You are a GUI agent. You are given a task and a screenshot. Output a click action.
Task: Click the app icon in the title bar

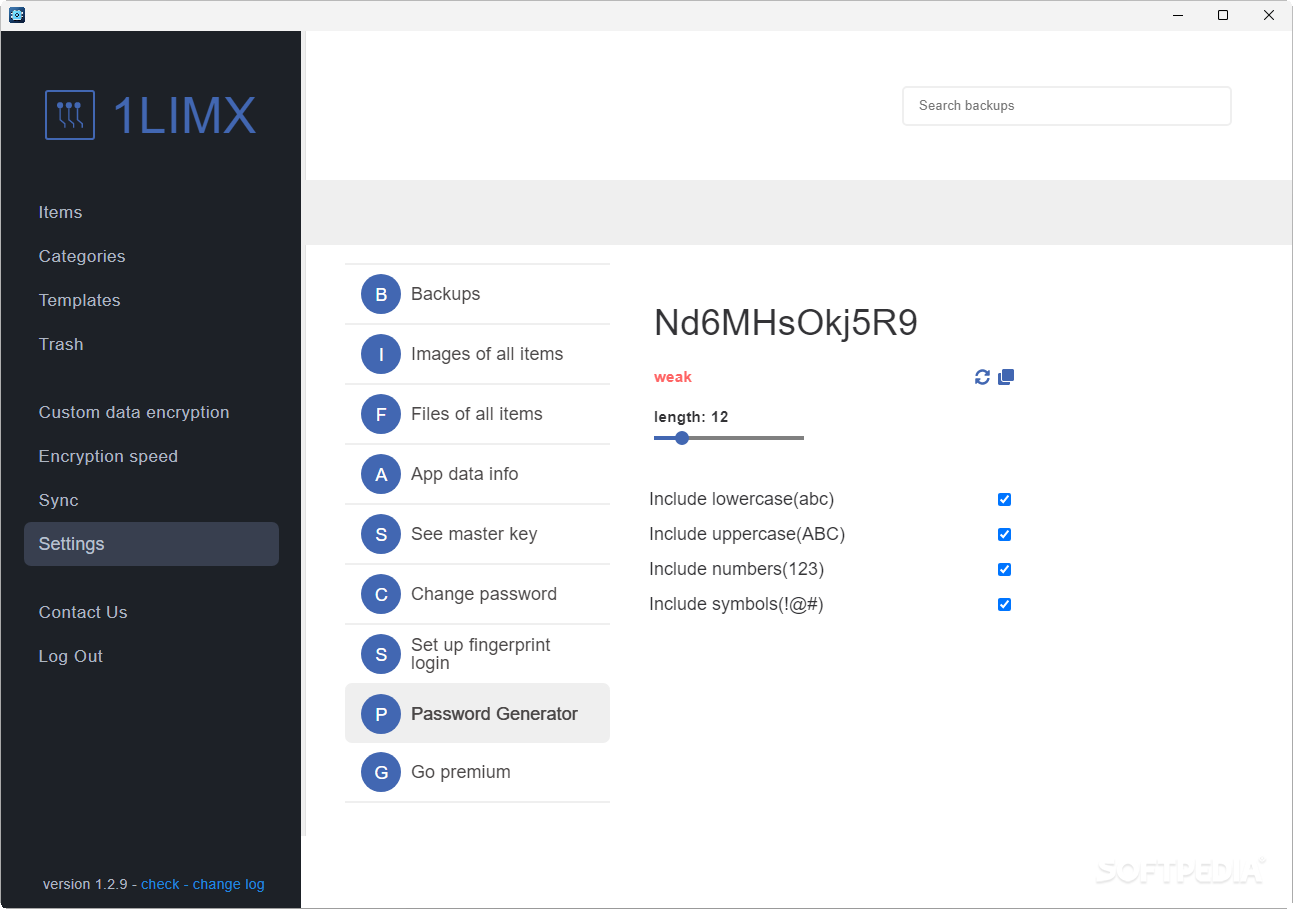coord(17,15)
